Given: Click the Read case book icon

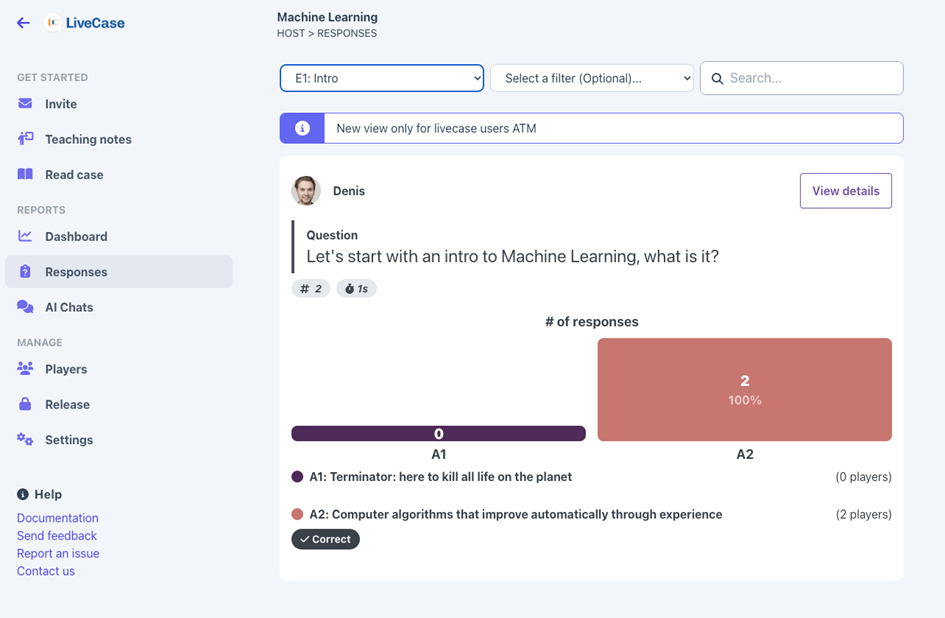Looking at the screenshot, I should coord(25,174).
